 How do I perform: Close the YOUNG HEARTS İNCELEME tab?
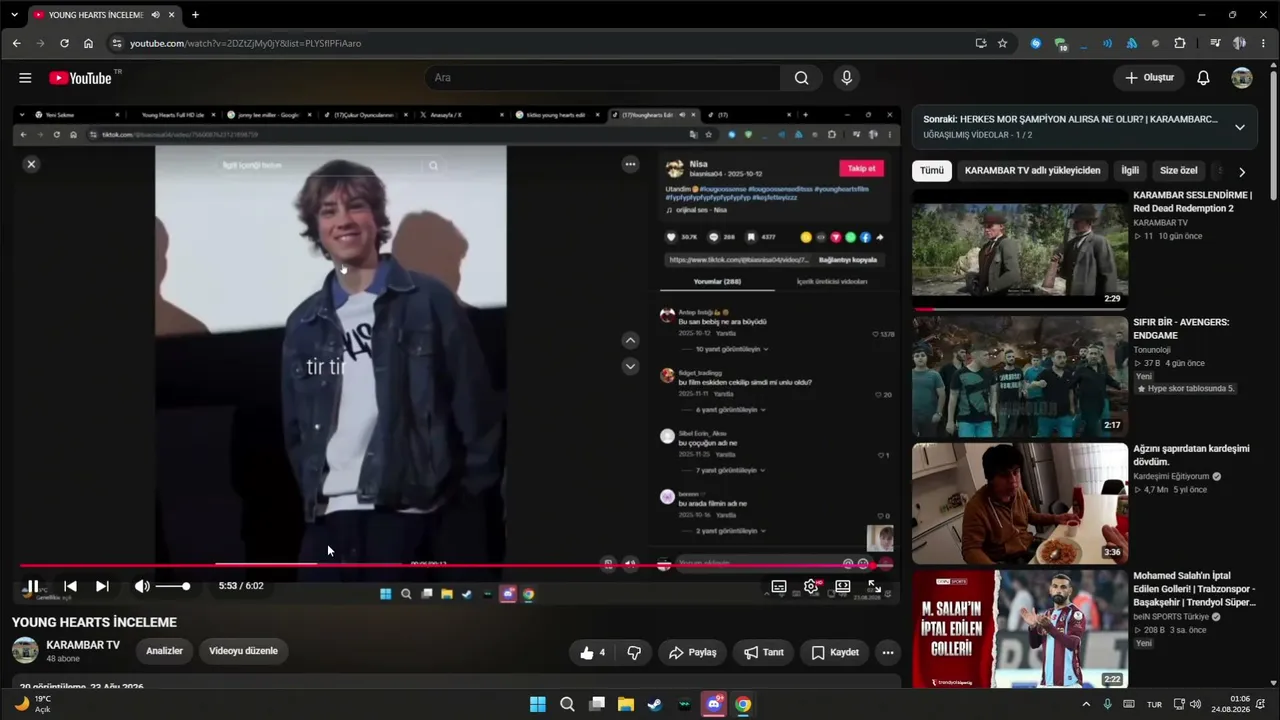172,15
